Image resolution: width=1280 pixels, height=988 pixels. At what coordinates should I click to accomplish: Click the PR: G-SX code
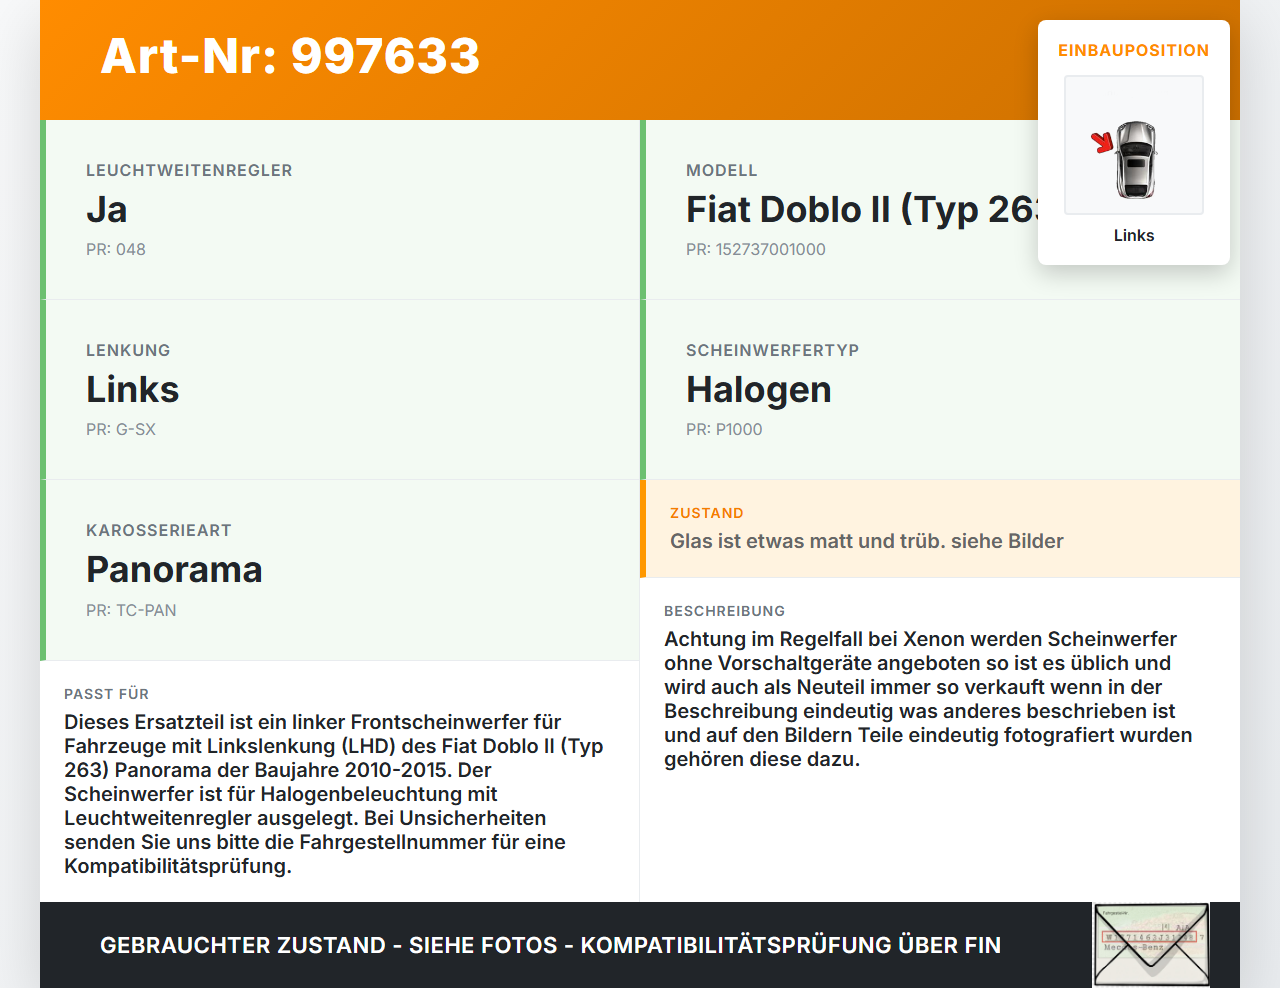point(121,429)
